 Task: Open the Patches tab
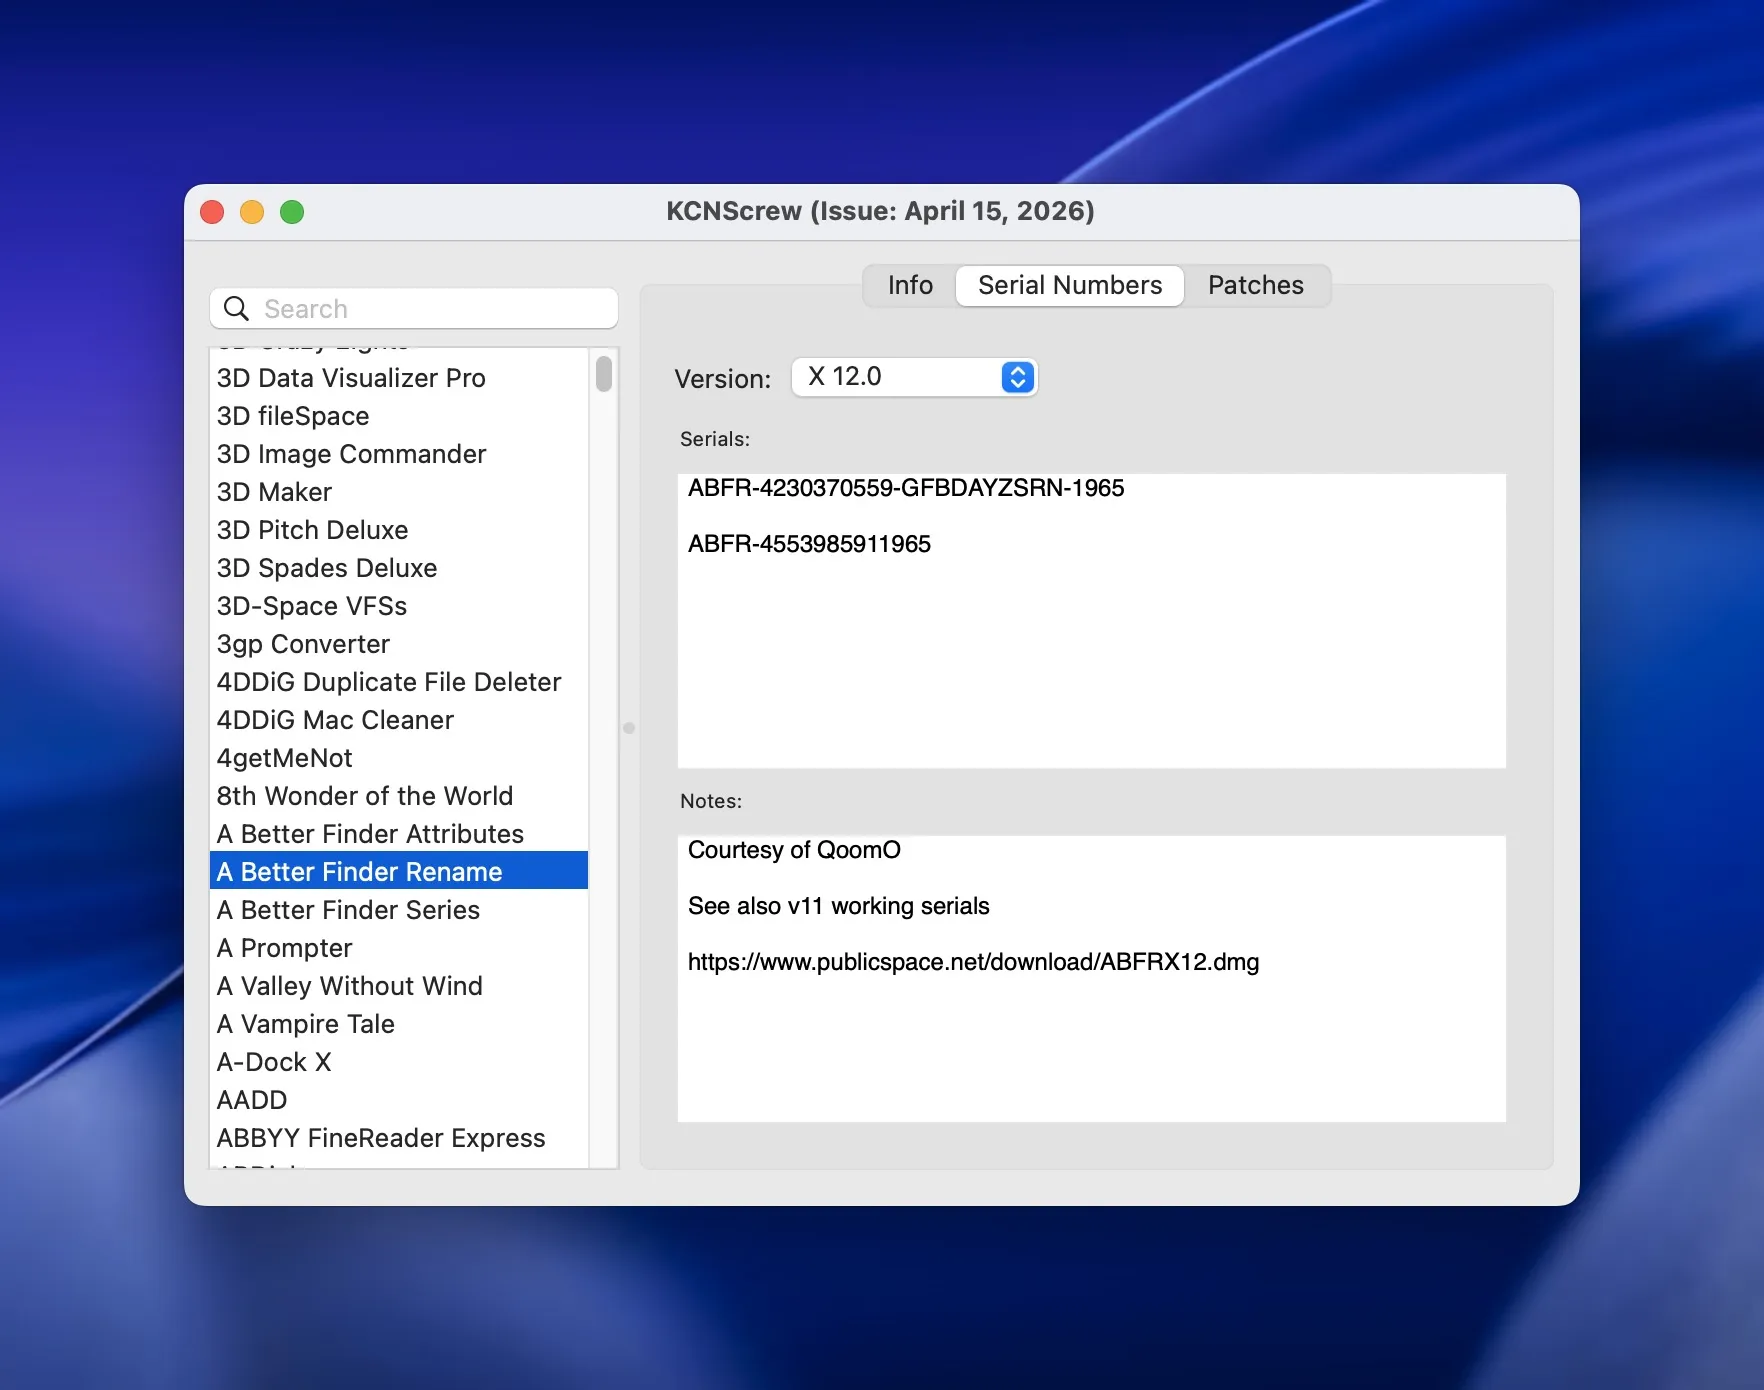point(1256,285)
